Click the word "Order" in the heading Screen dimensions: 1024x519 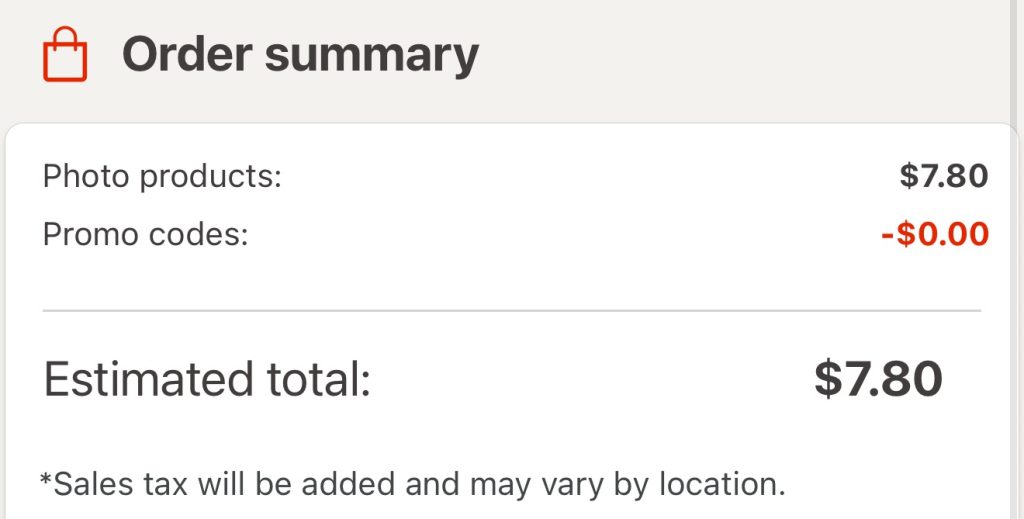[x=186, y=55]
